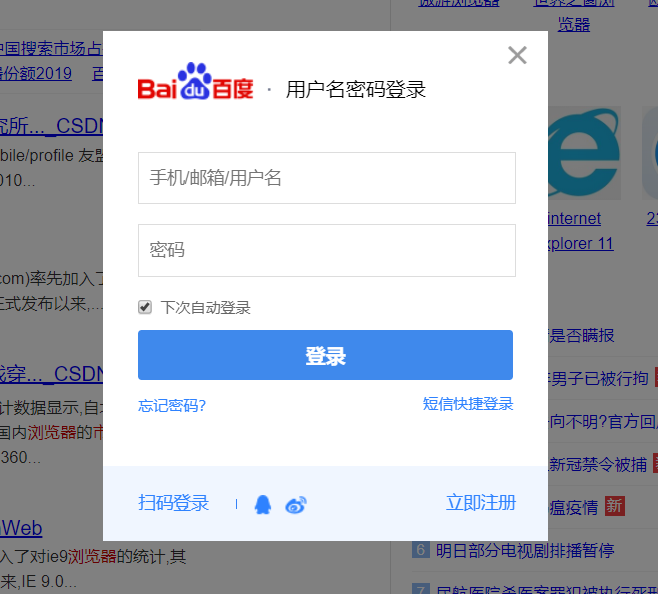The width and height of the screenshot is (658, 594).
Task: Click the Weibo login icon
Action: [296, 505]
